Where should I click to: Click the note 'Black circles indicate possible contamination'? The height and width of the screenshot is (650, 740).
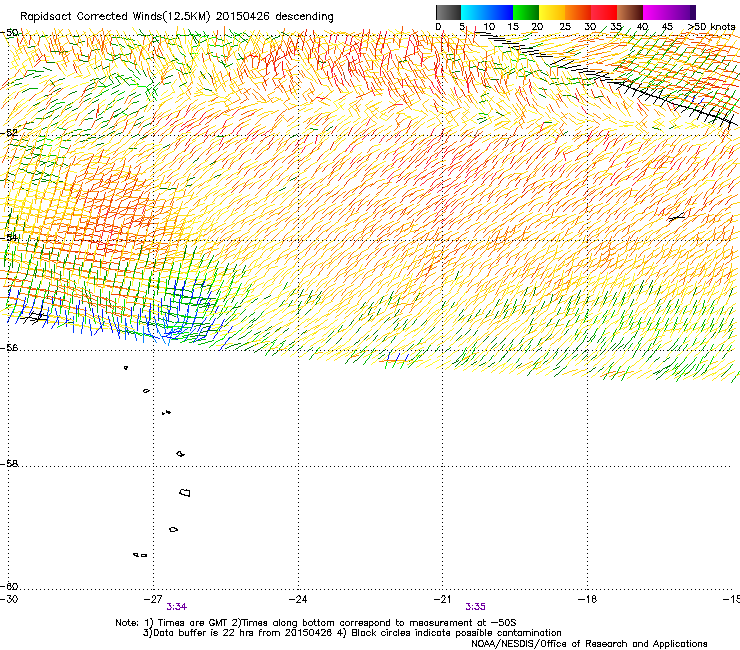[456, 633]
